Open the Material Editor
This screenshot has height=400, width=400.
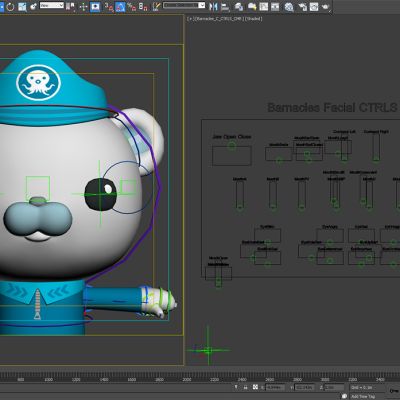289,6
